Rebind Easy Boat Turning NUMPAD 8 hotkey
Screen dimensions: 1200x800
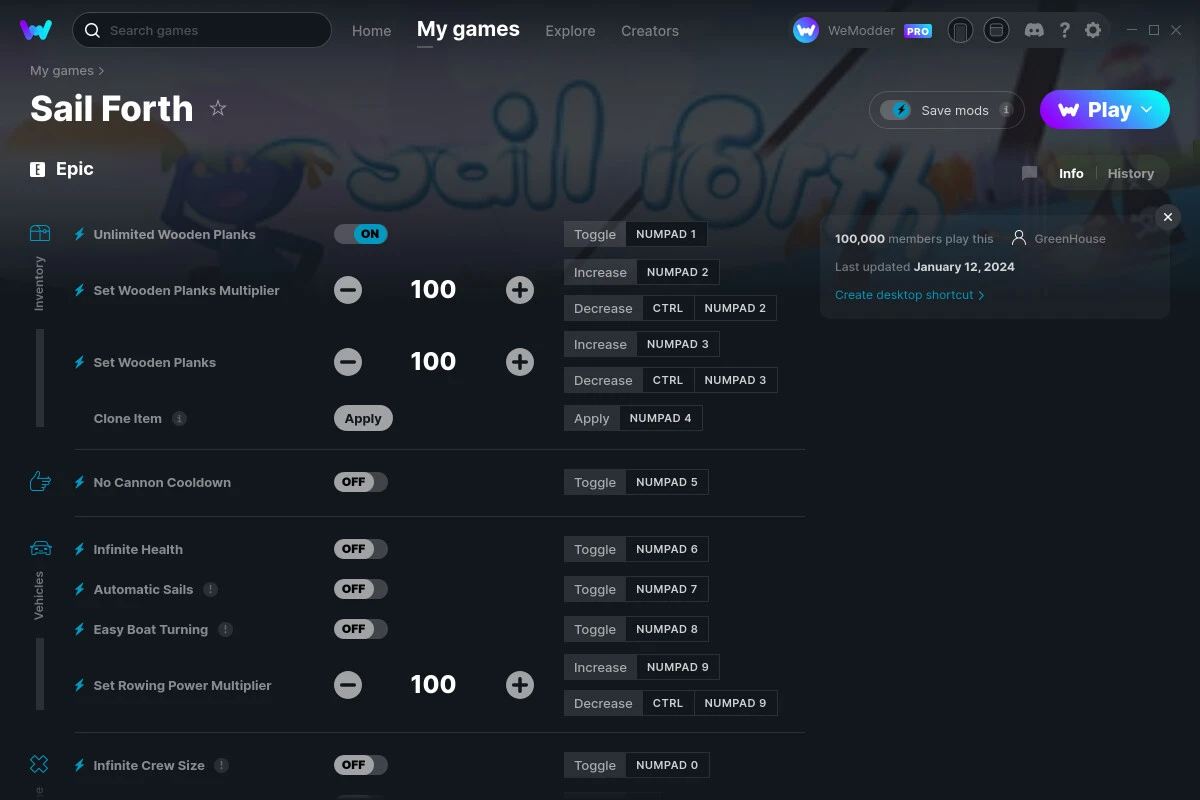click(x=667, y=629)
